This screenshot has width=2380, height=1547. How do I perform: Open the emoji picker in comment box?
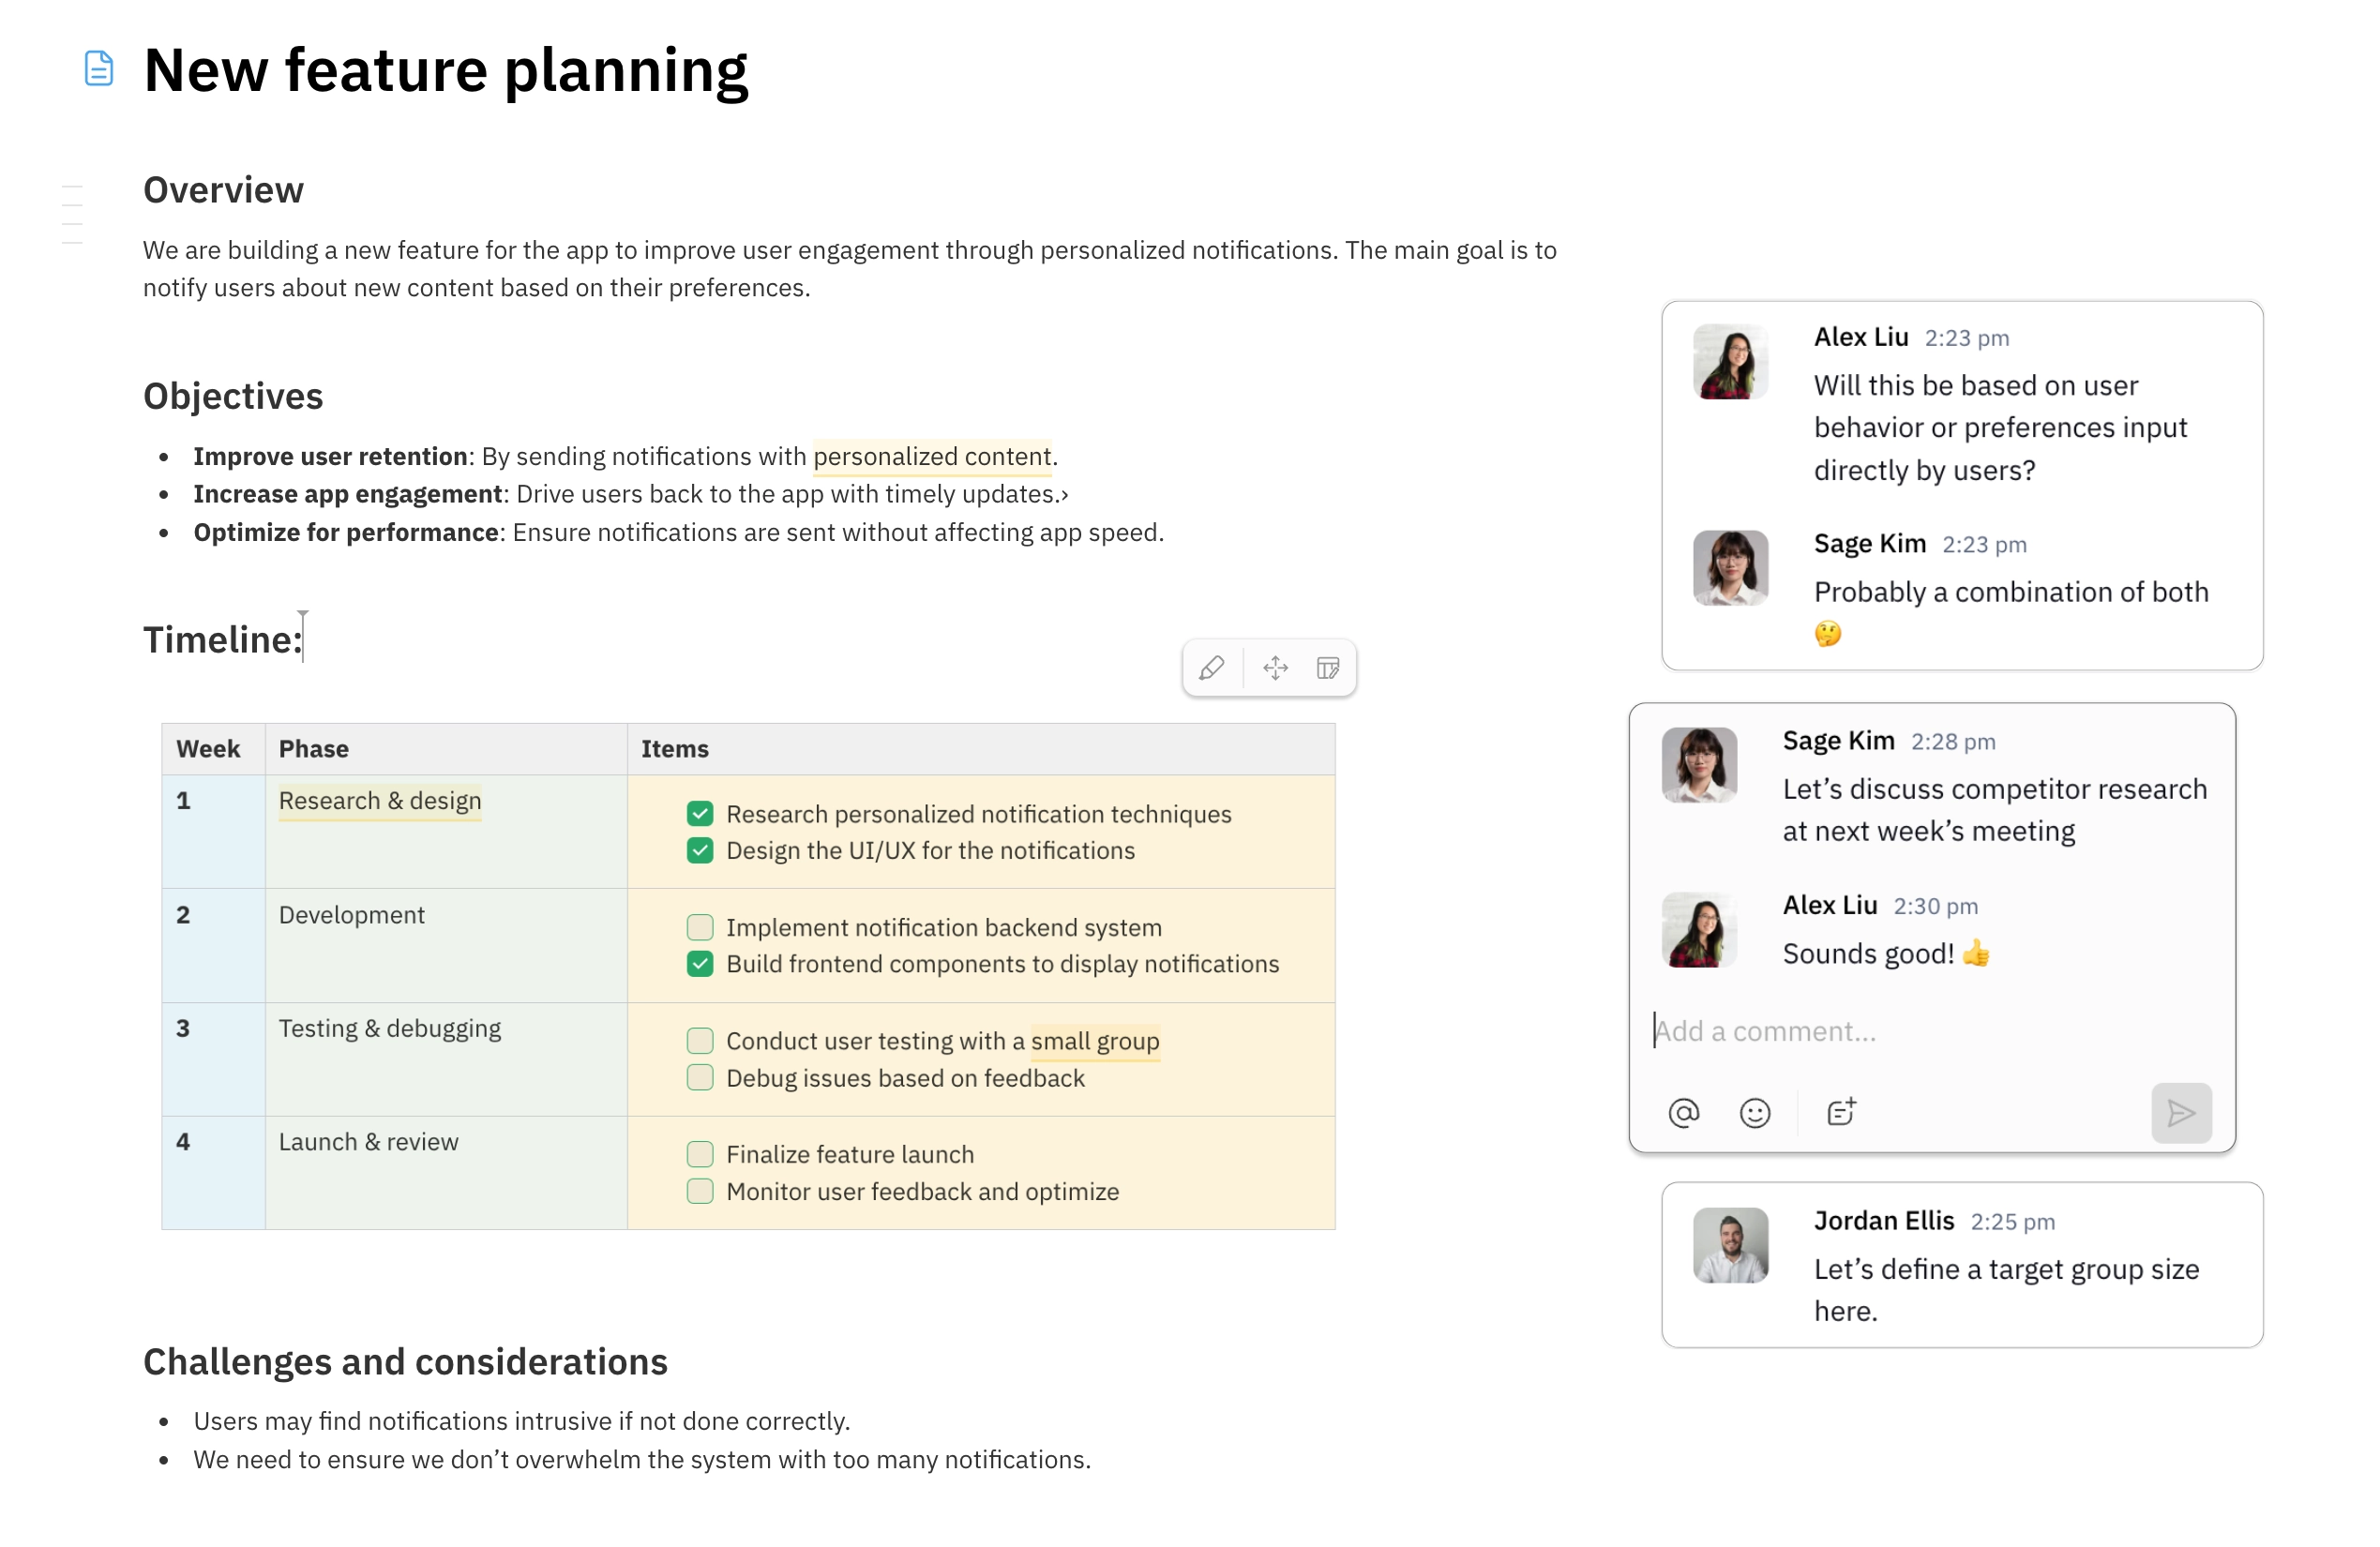point(1754,1112)
